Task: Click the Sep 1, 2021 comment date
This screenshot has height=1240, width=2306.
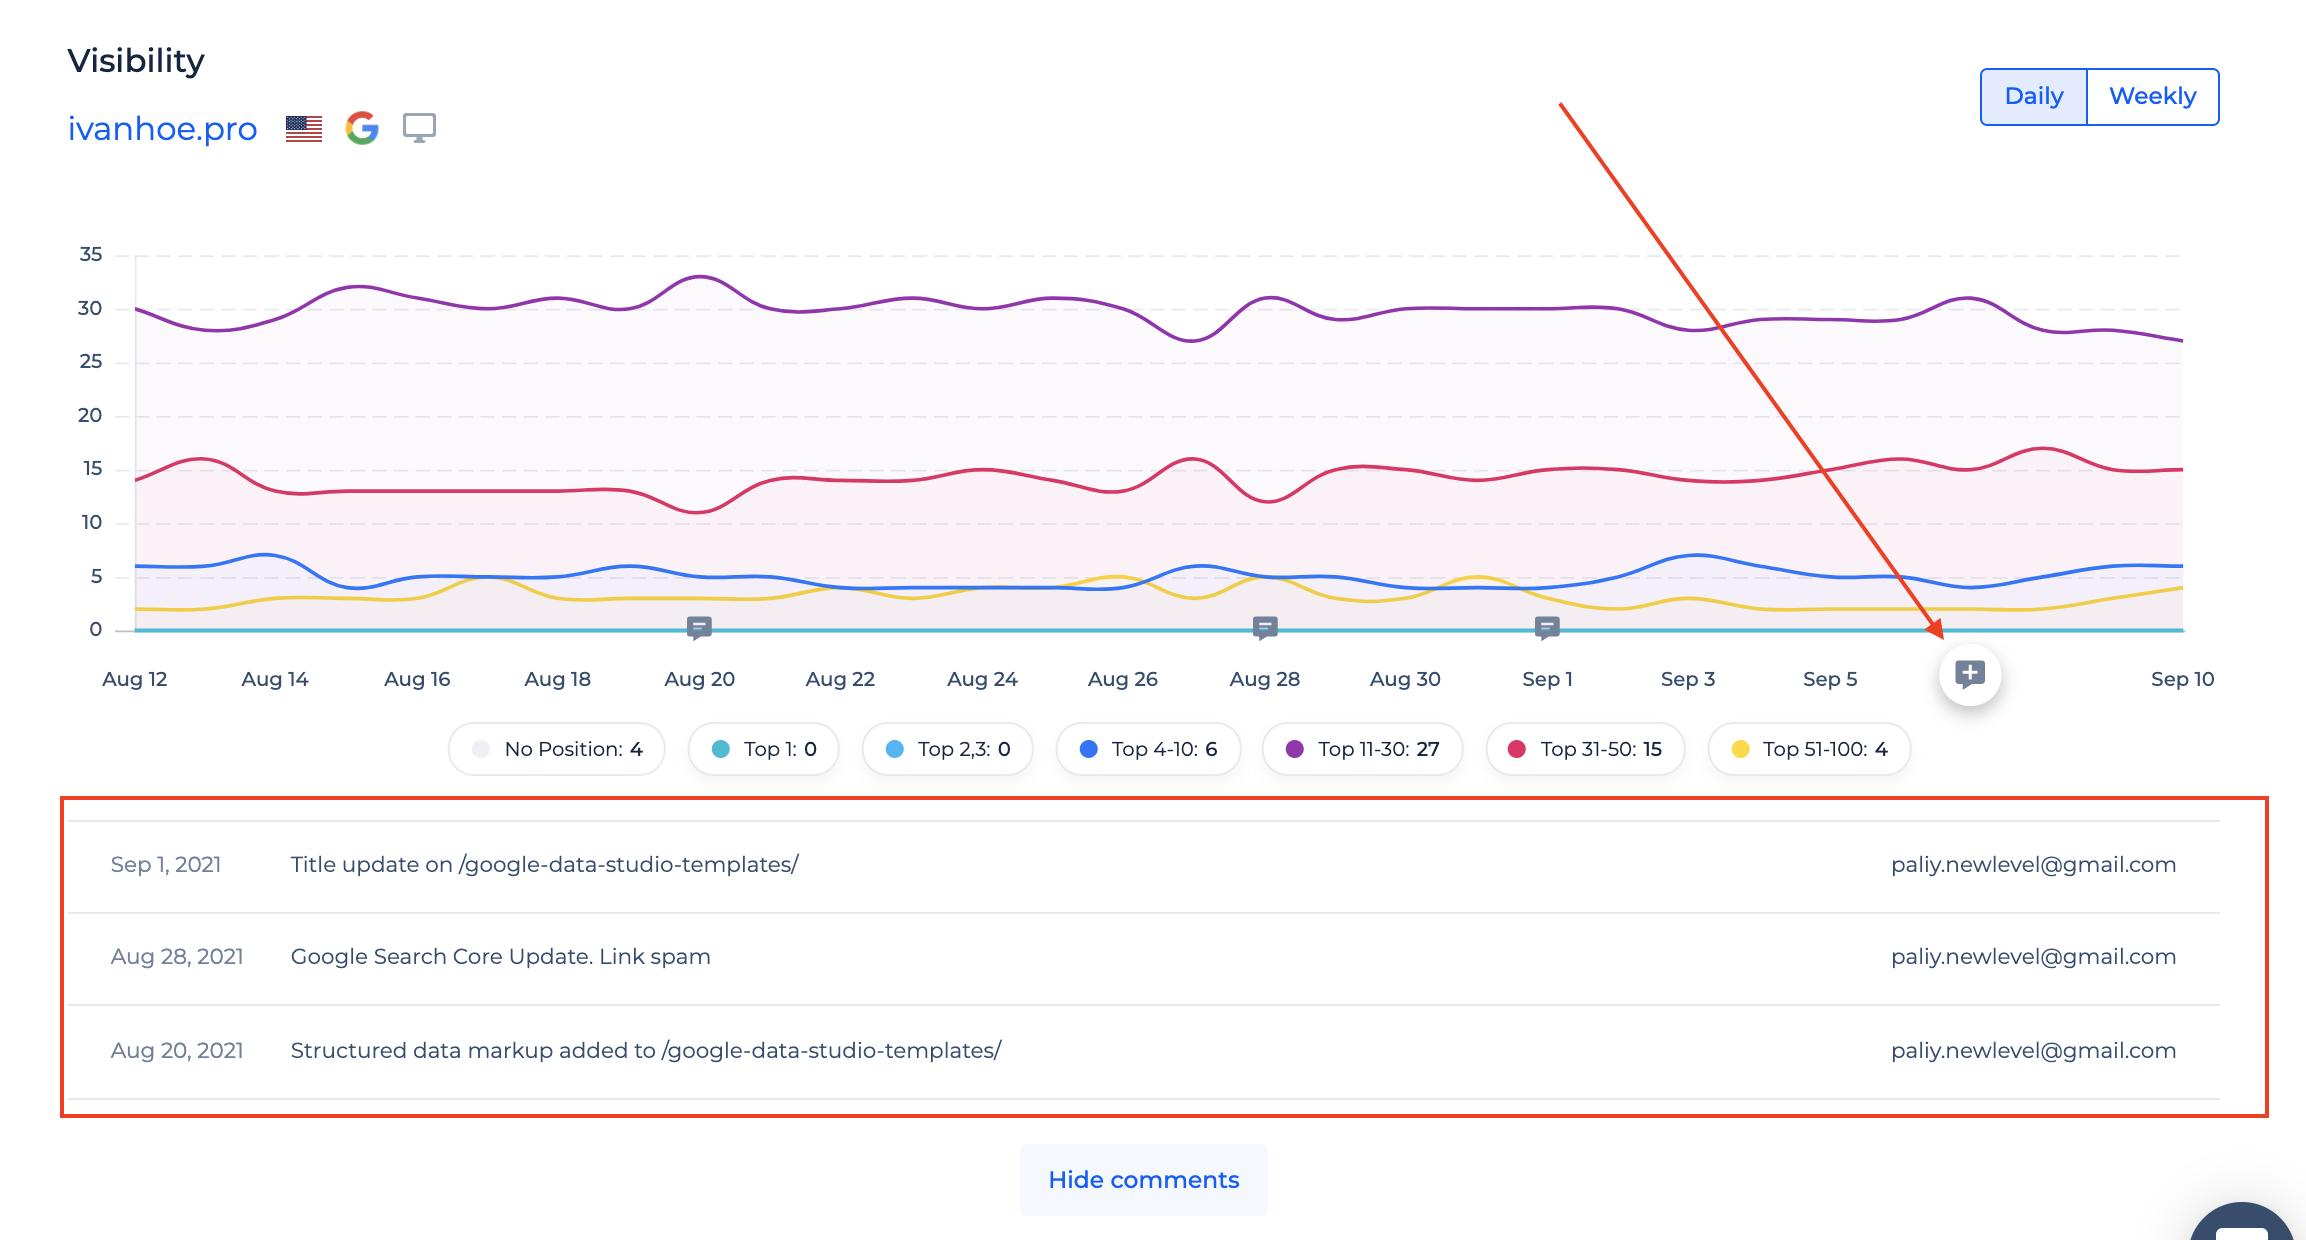Action: click(x=166, y=865)
